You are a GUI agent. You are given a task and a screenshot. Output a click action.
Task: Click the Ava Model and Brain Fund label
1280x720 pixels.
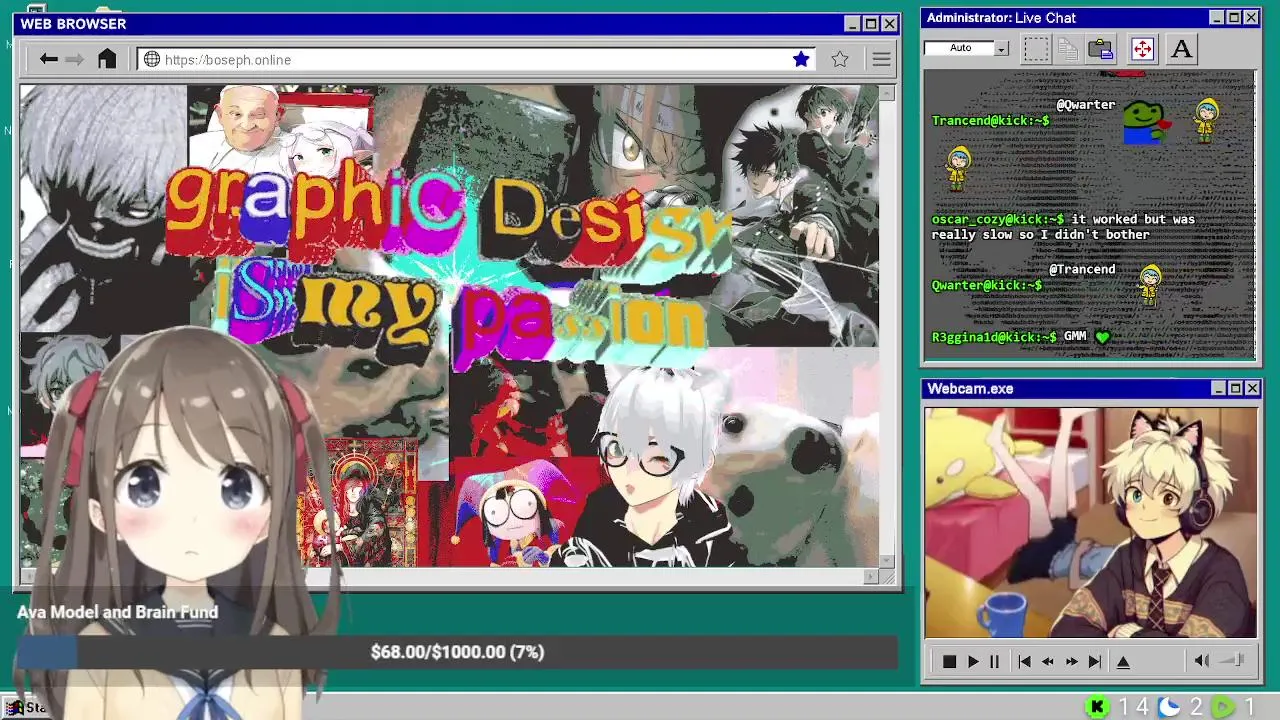[117, 612]
